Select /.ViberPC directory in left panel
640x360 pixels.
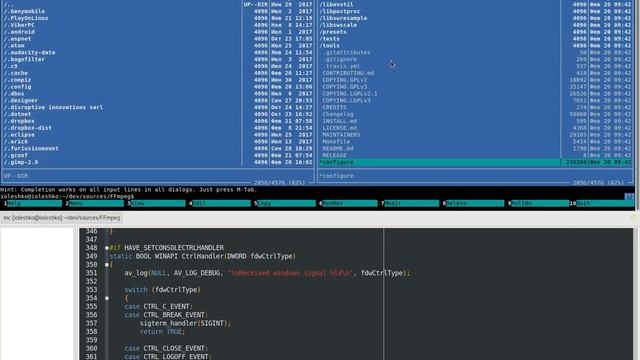(19, 25)
